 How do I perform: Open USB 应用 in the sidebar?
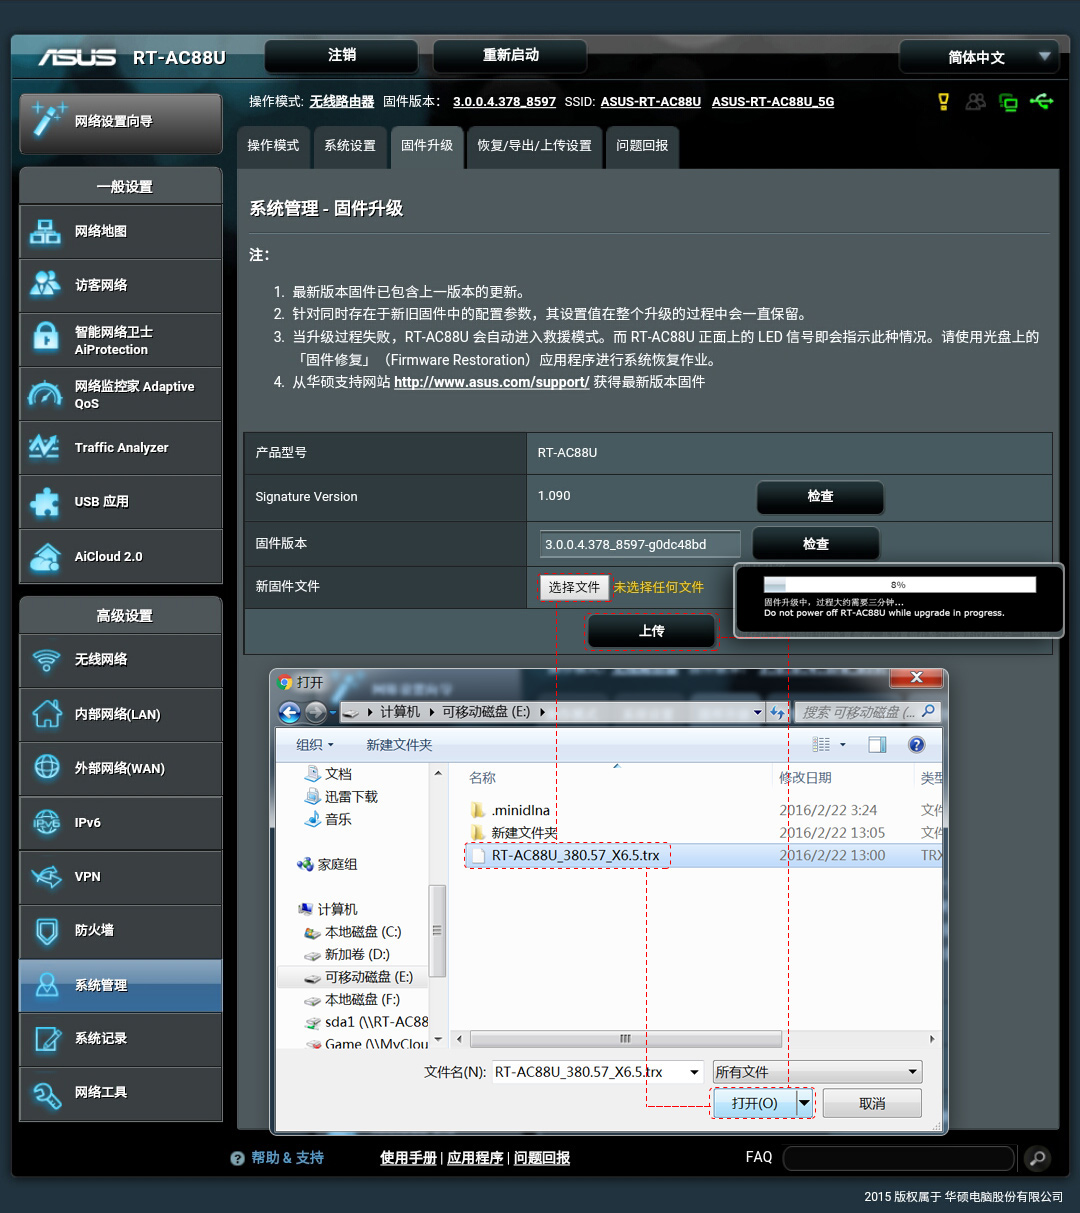(x=120, y=502)
